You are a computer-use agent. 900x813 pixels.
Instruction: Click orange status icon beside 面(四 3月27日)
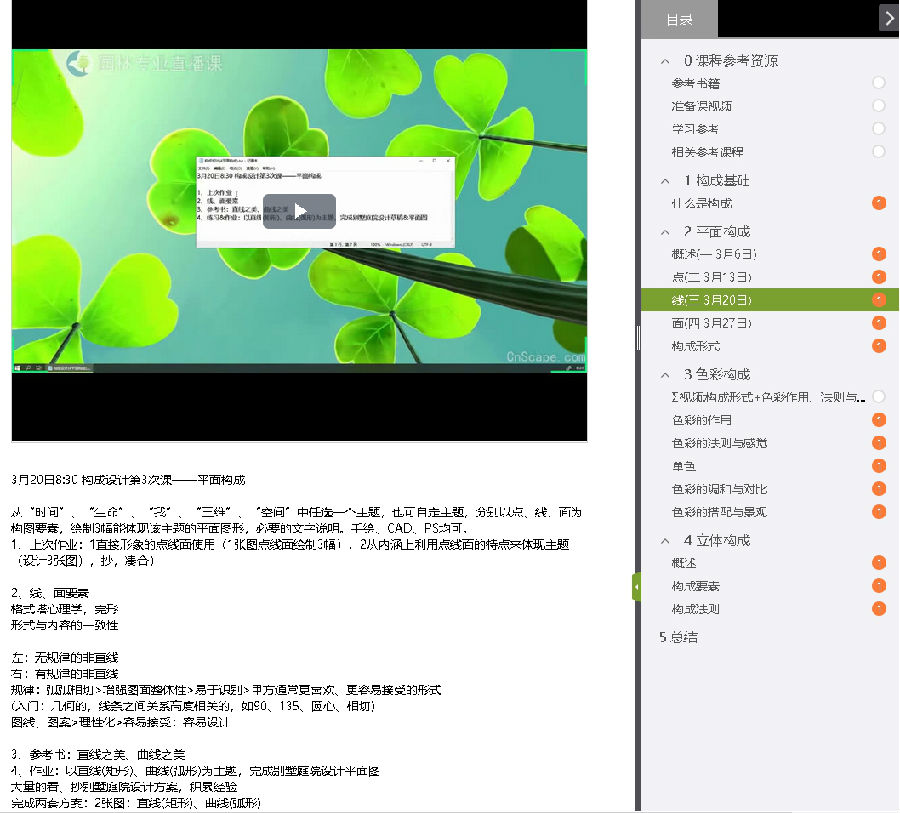coord(879,323)
